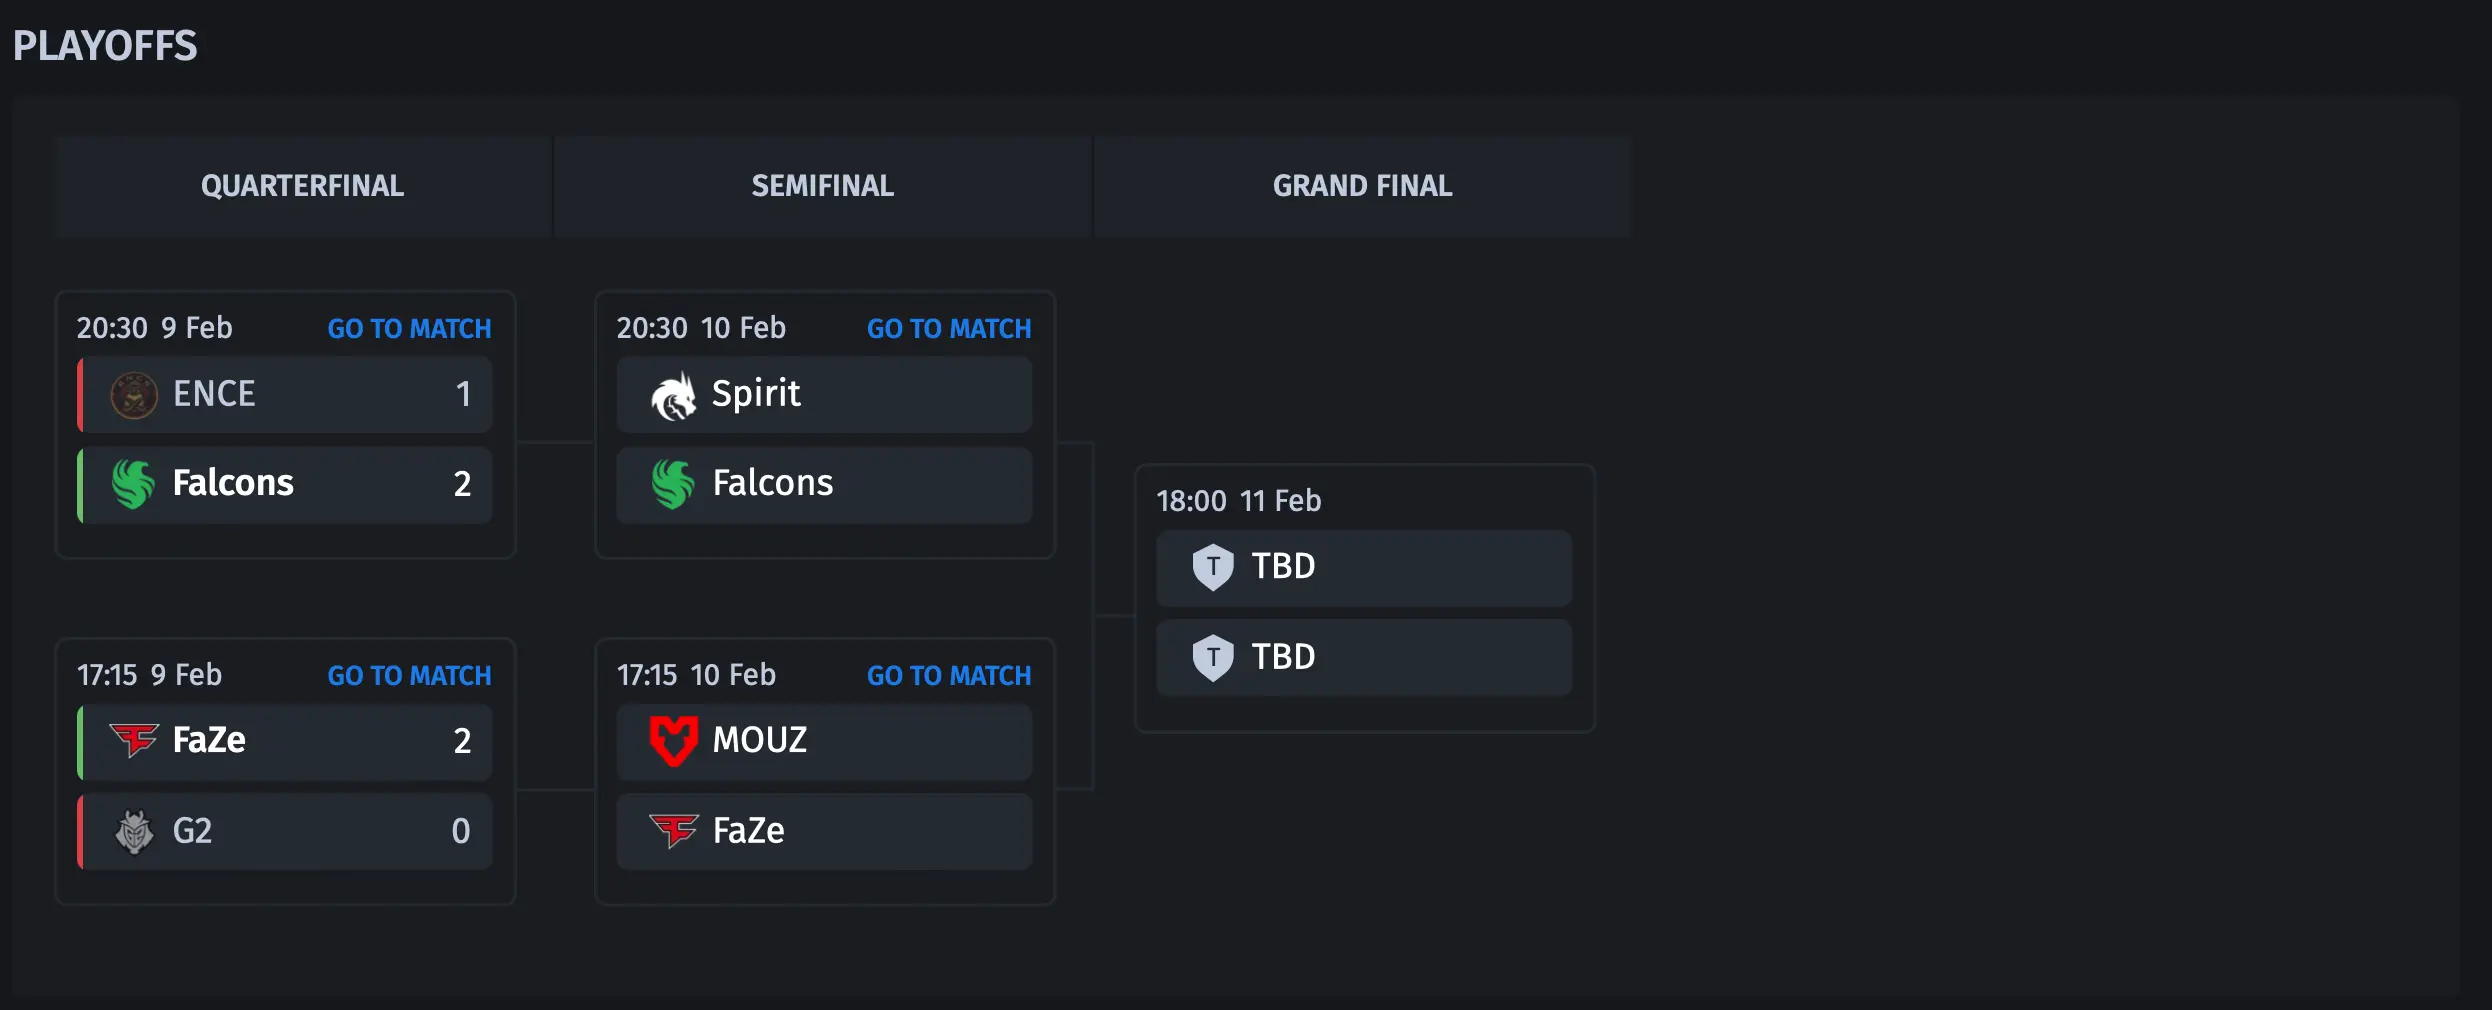Click the FaZe logo in the quarterfinal match
2492x1010 pixels.
[134, 741]
